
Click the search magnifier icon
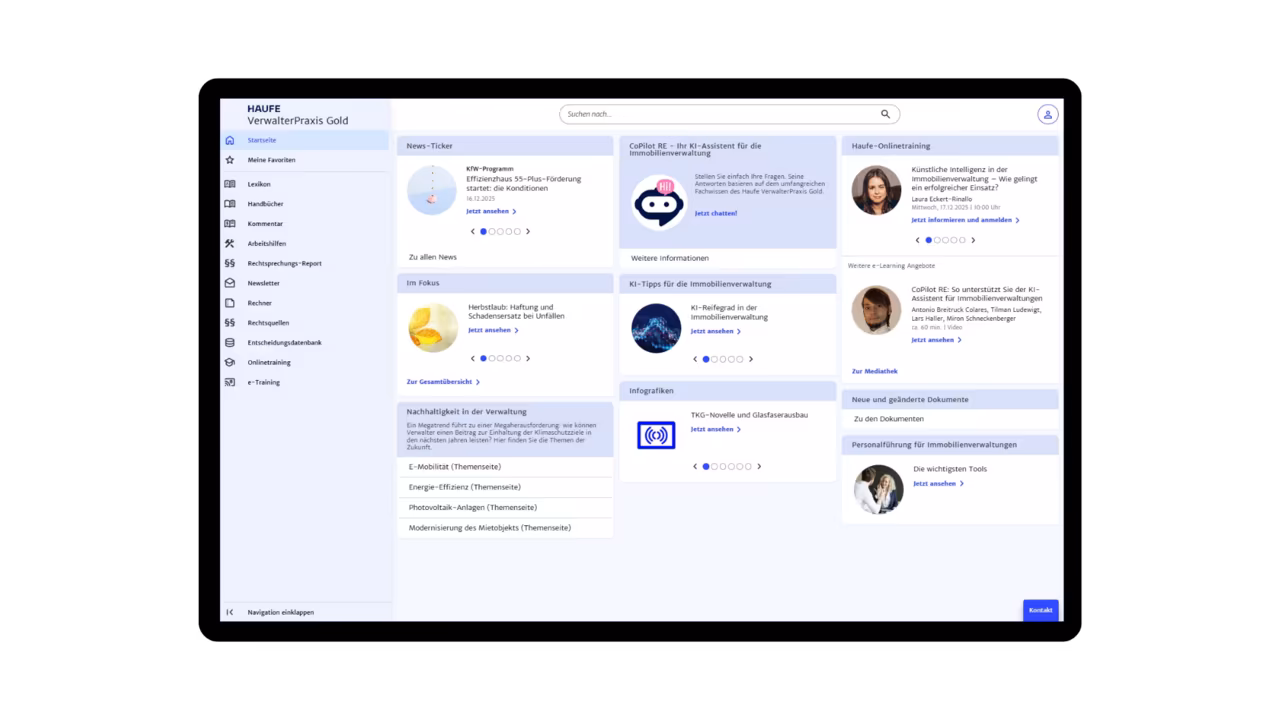coord(885,114)
